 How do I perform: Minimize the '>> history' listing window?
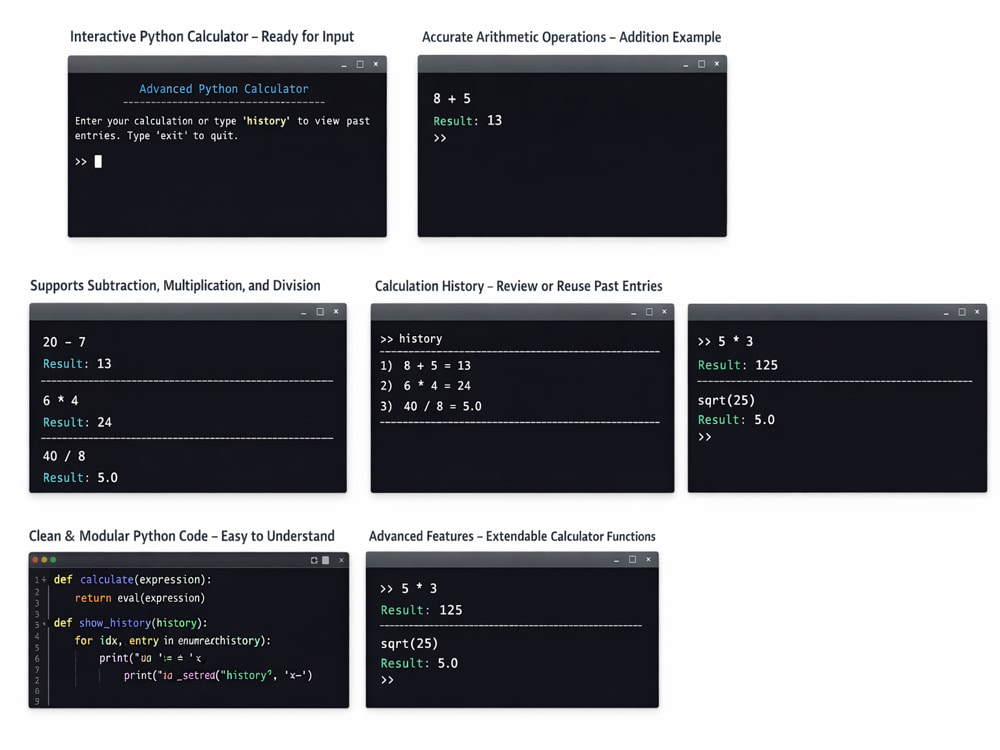click(x=633, y=312)
